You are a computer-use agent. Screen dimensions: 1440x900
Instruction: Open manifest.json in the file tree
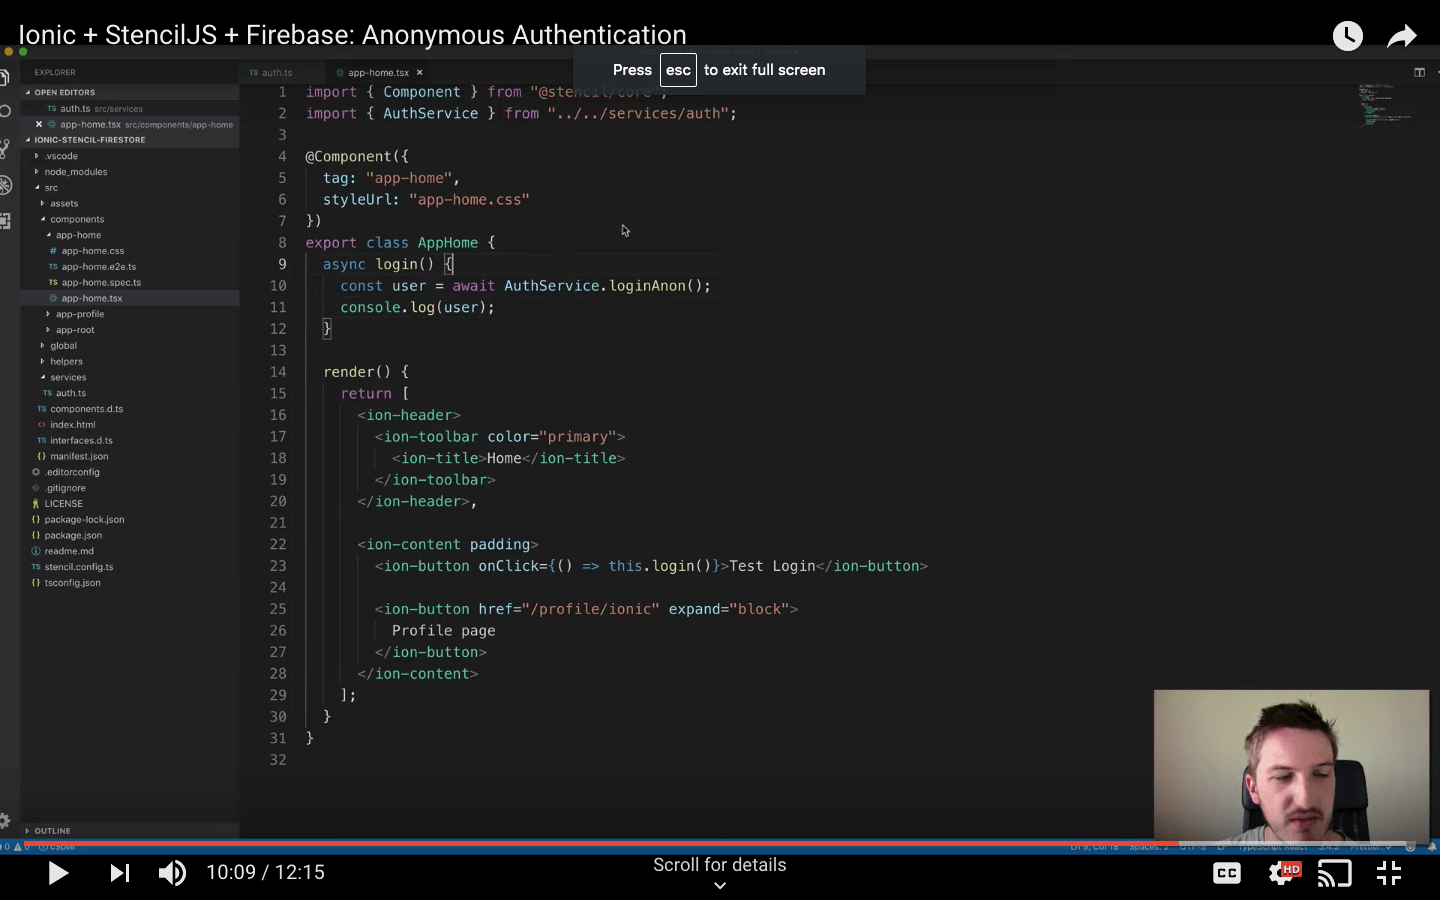pos(79,456)
